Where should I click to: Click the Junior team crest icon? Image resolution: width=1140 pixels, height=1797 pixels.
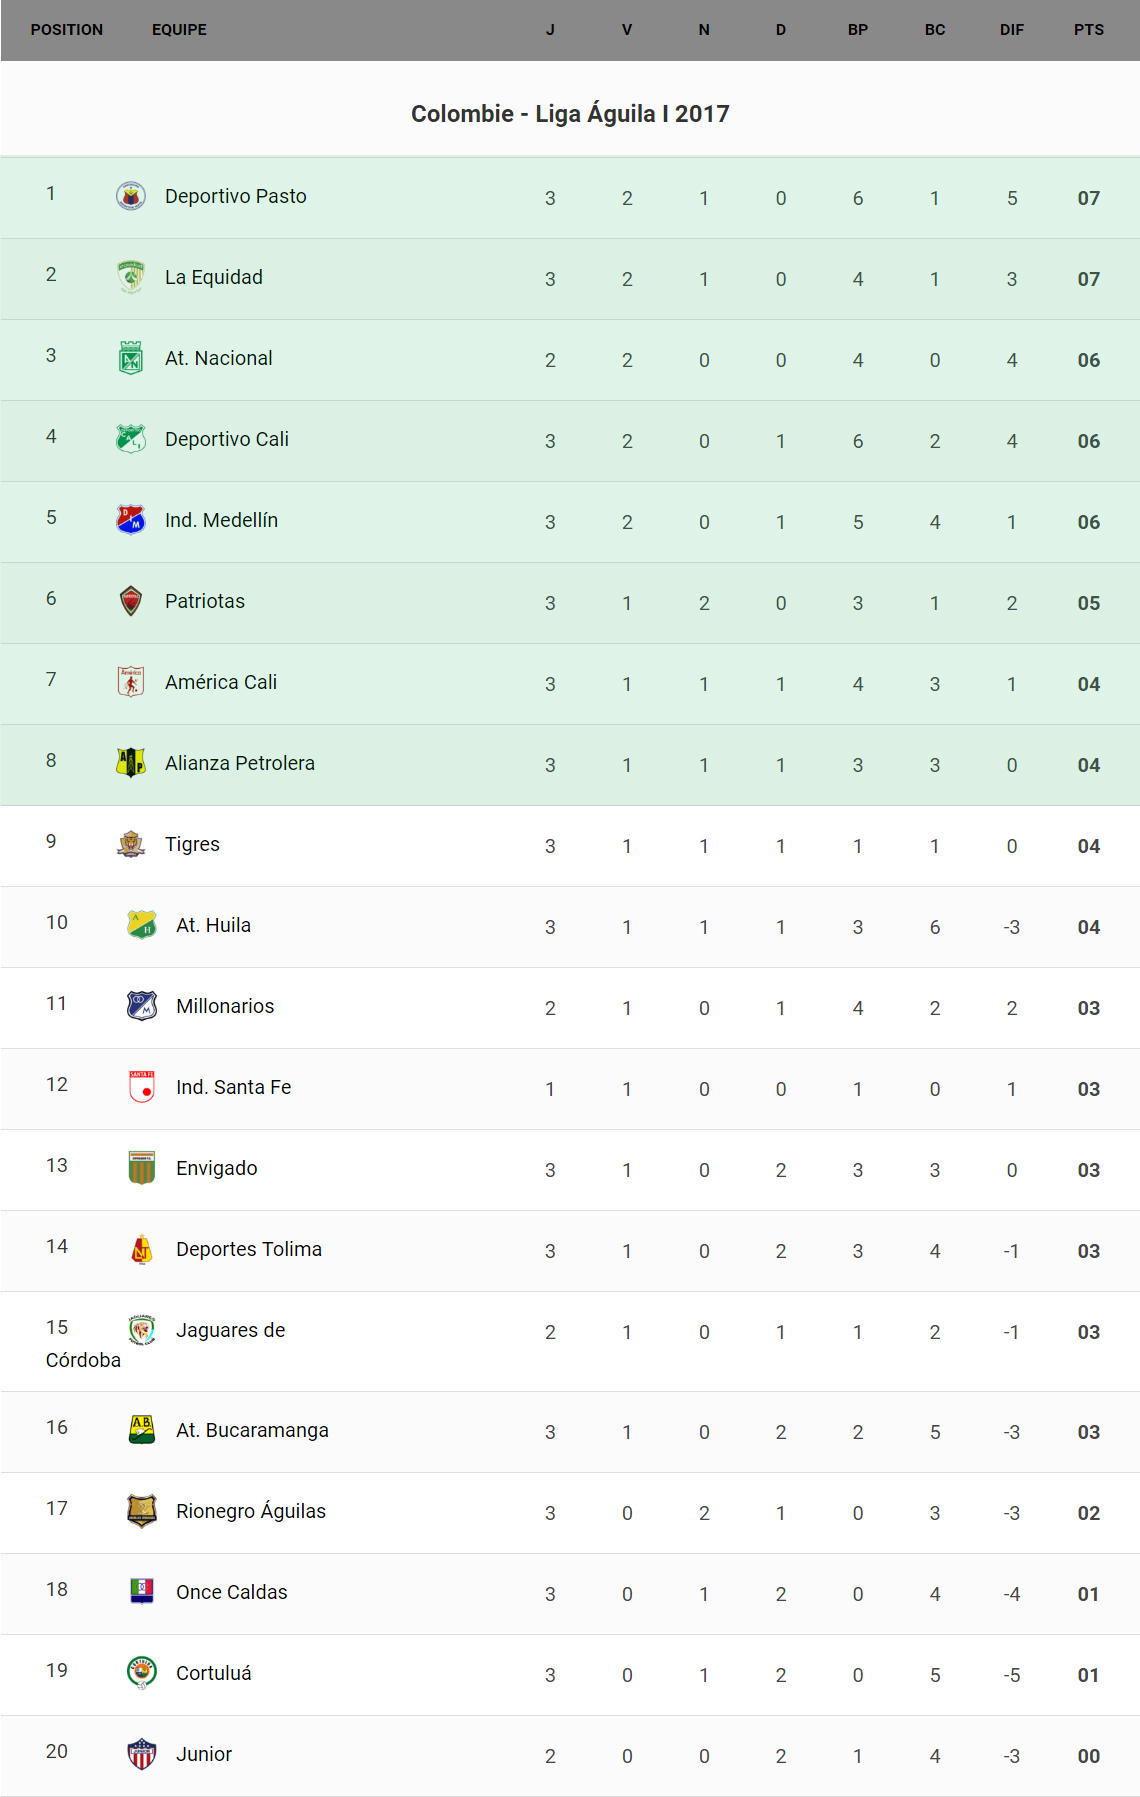(x=142, y=1754)
